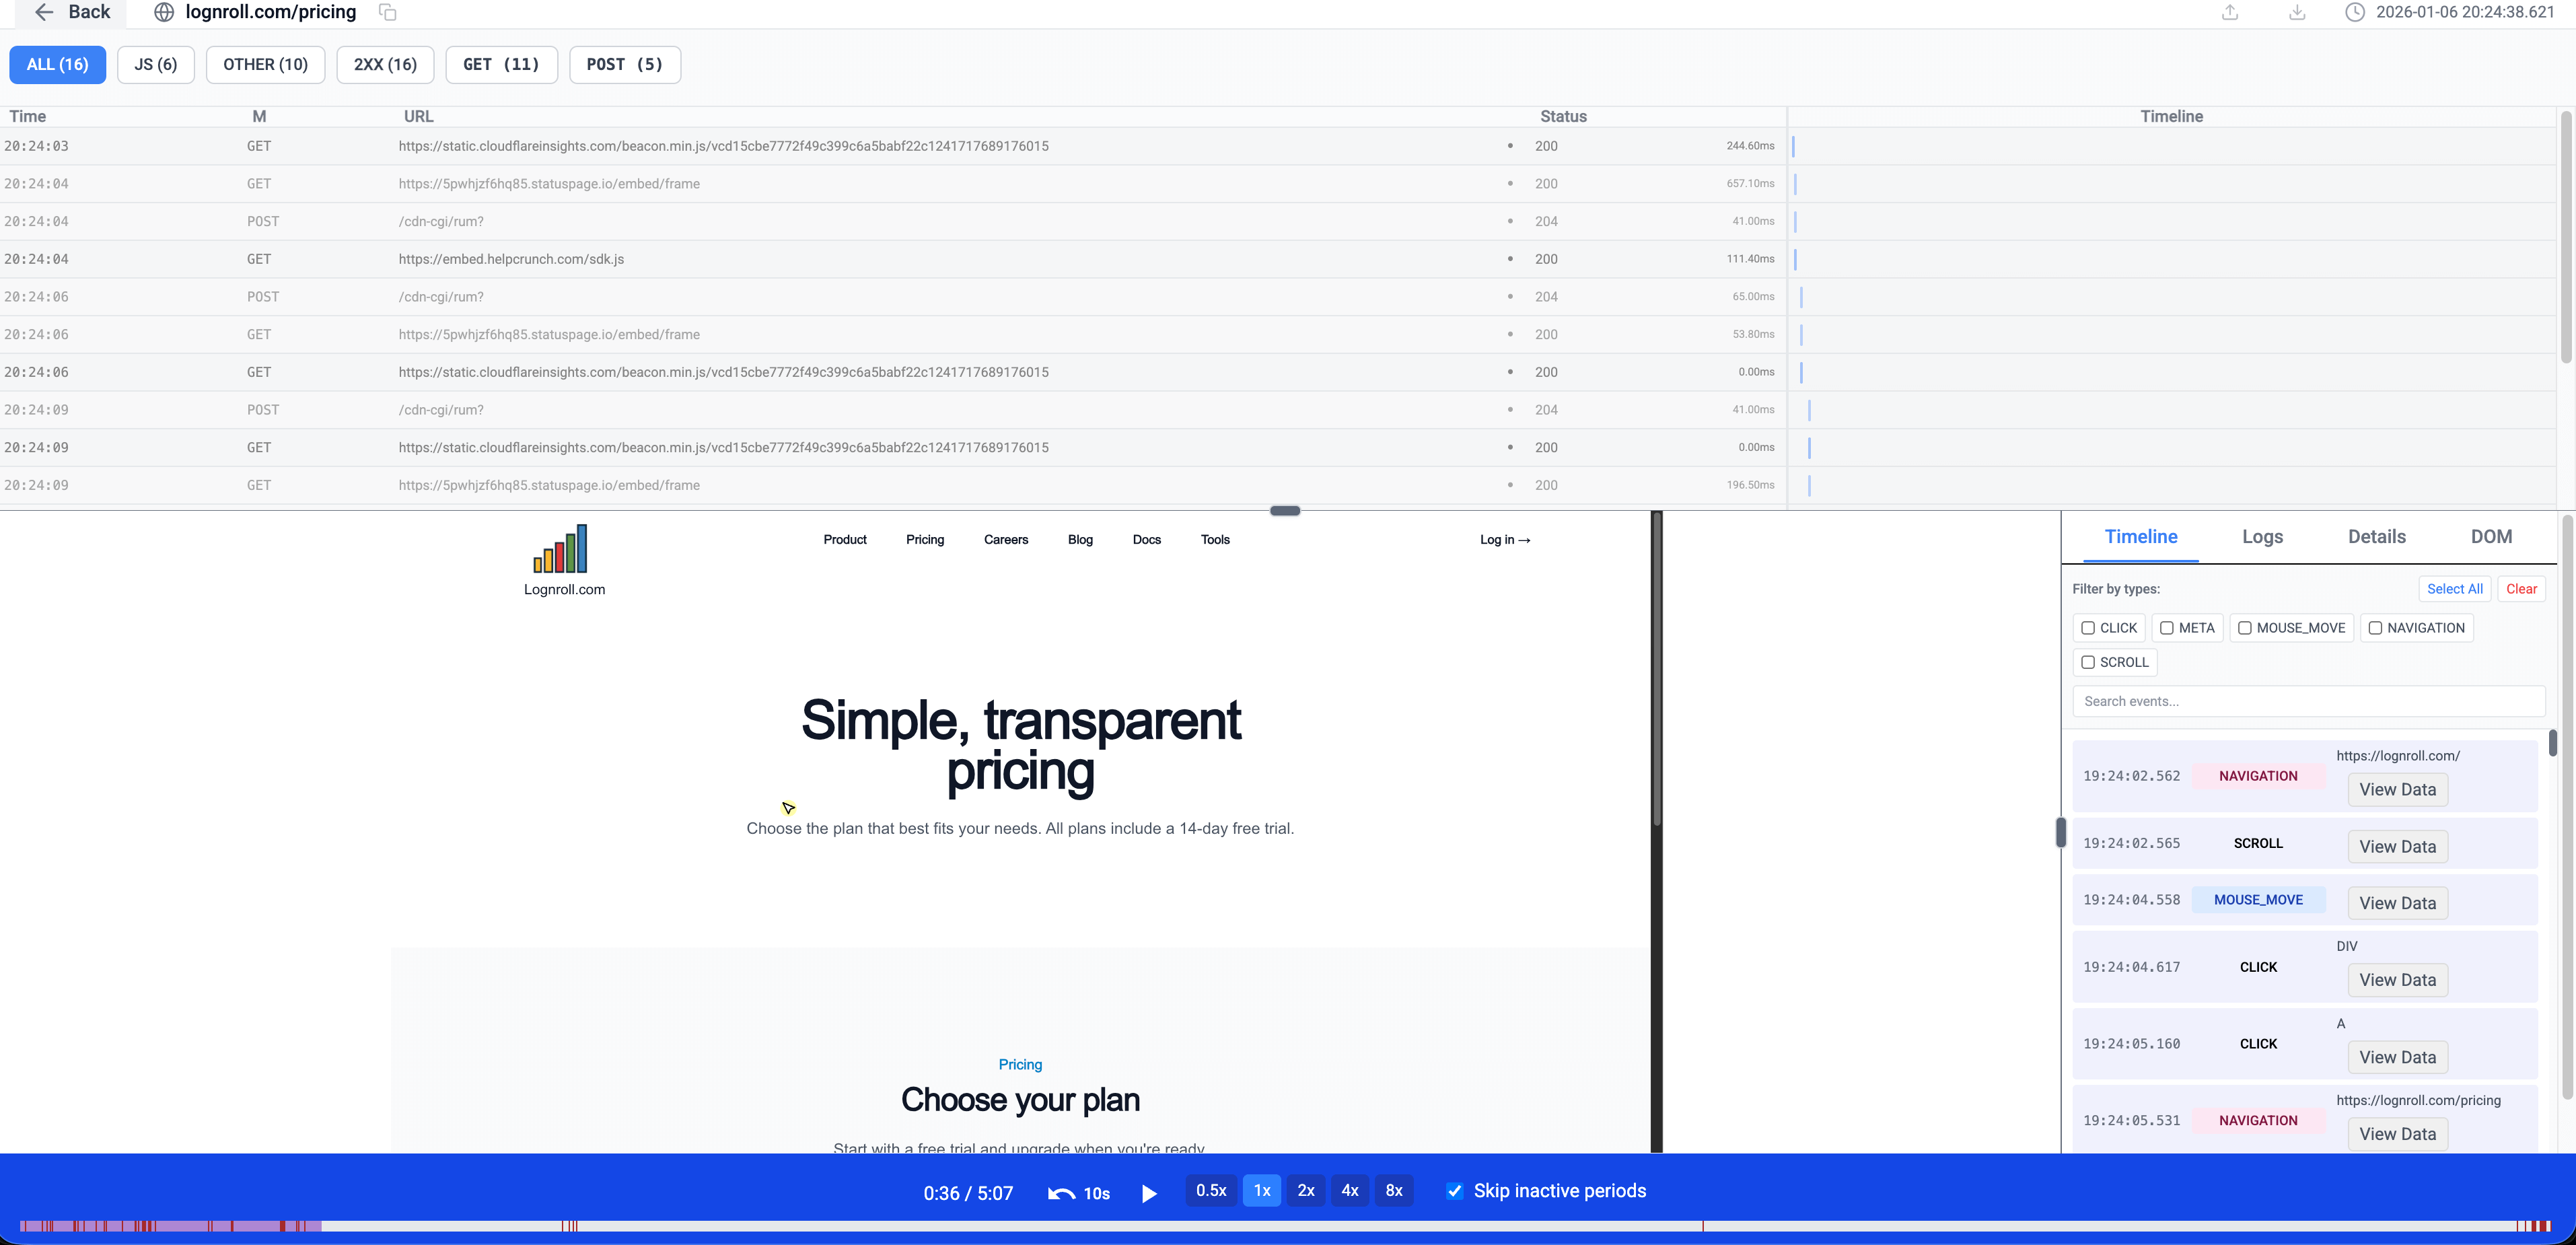Click Select All in filter types
The image size is (2576, 1245).
coord(2454,589)
